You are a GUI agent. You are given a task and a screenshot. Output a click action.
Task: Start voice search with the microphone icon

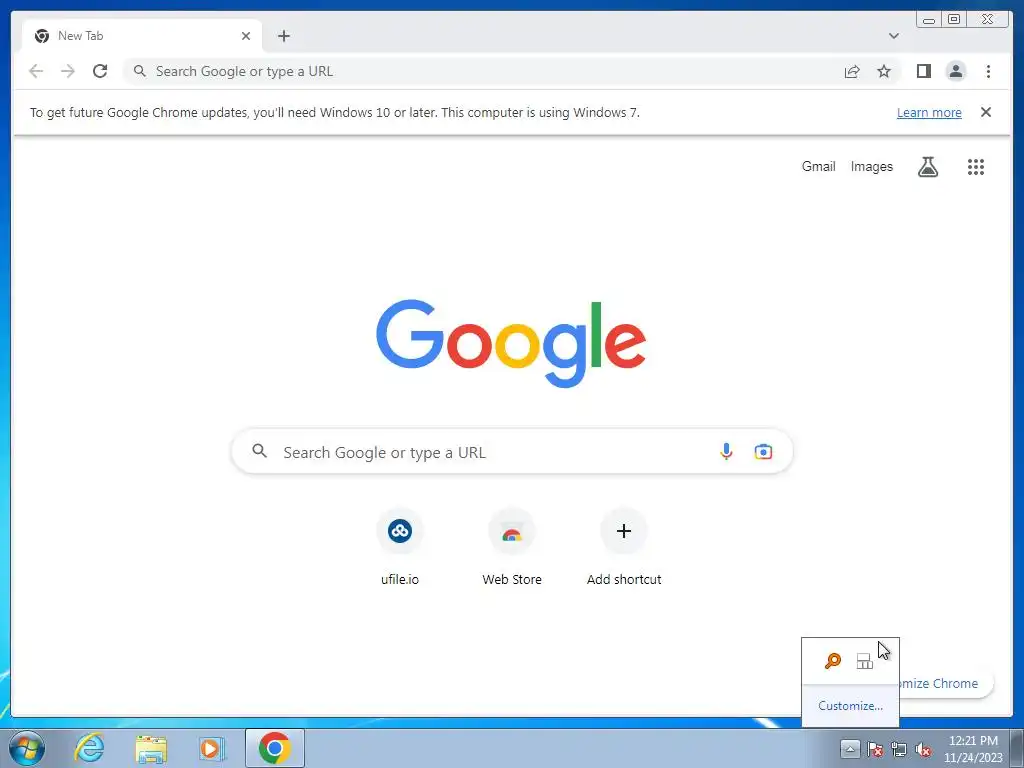pos(726,451)
